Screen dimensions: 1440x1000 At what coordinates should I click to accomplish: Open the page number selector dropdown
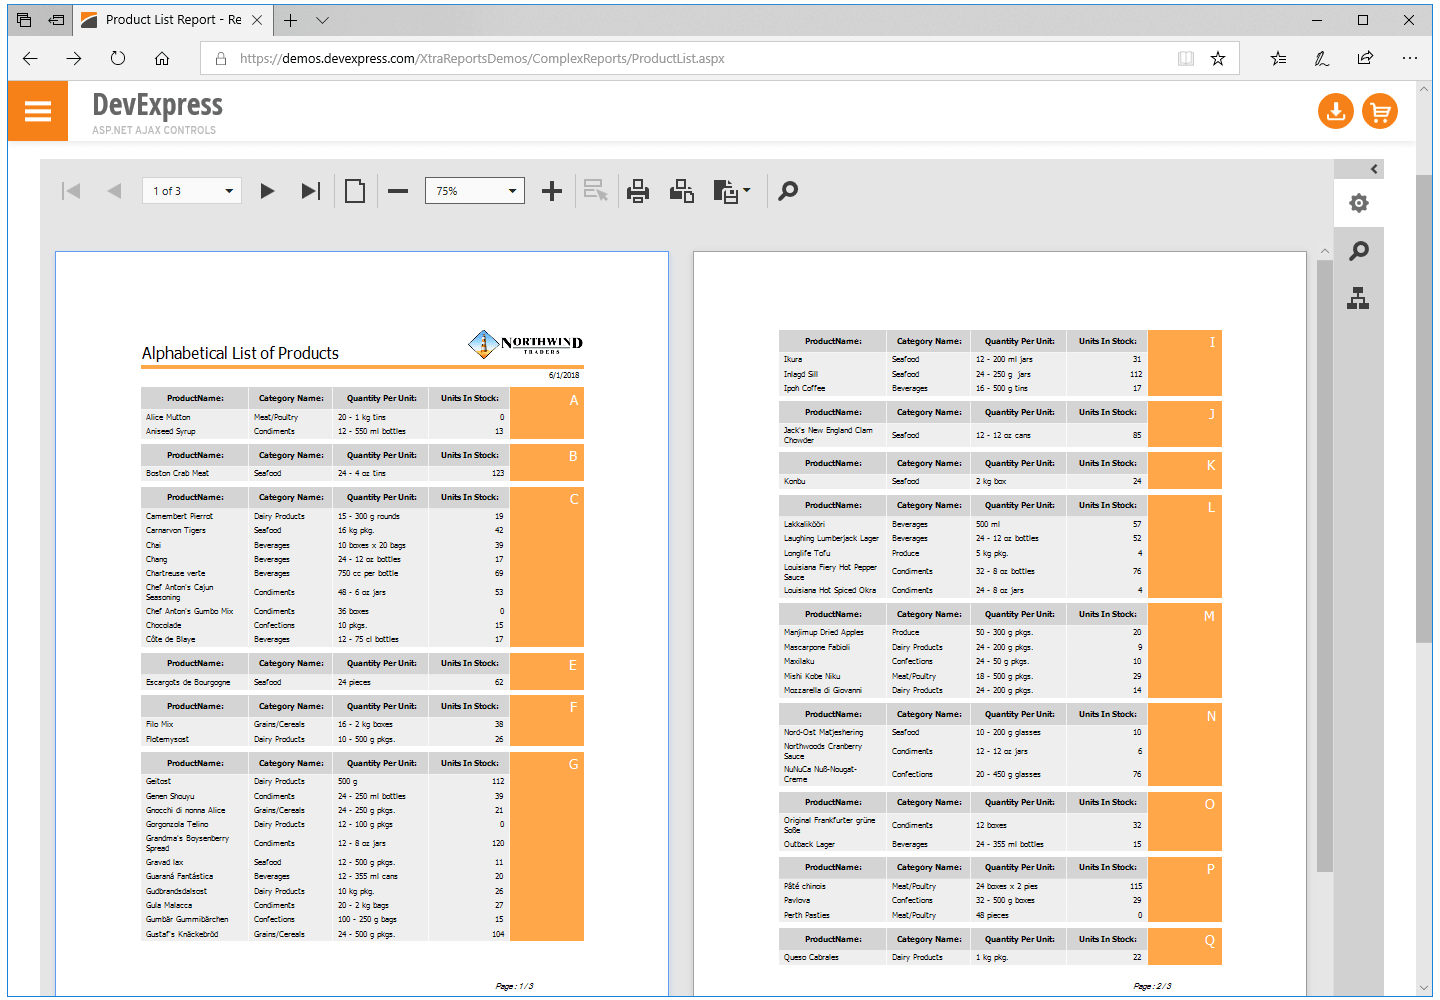[228, 190]
